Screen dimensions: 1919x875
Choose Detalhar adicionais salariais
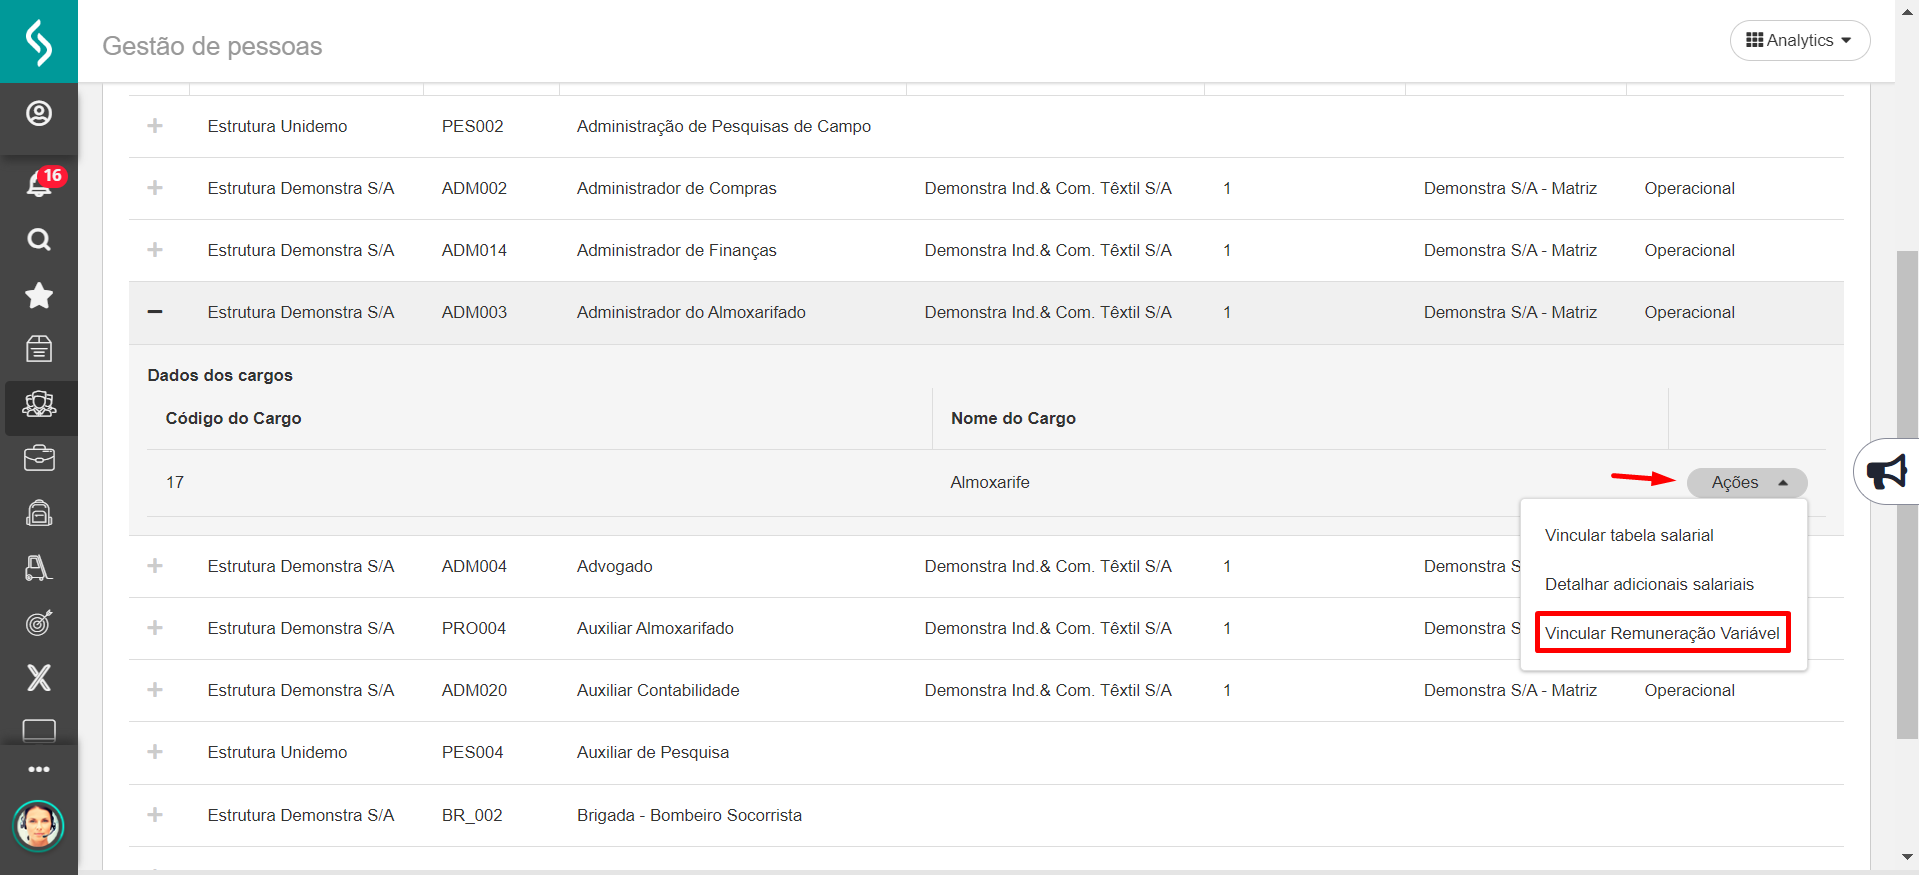pos(1649,585)
